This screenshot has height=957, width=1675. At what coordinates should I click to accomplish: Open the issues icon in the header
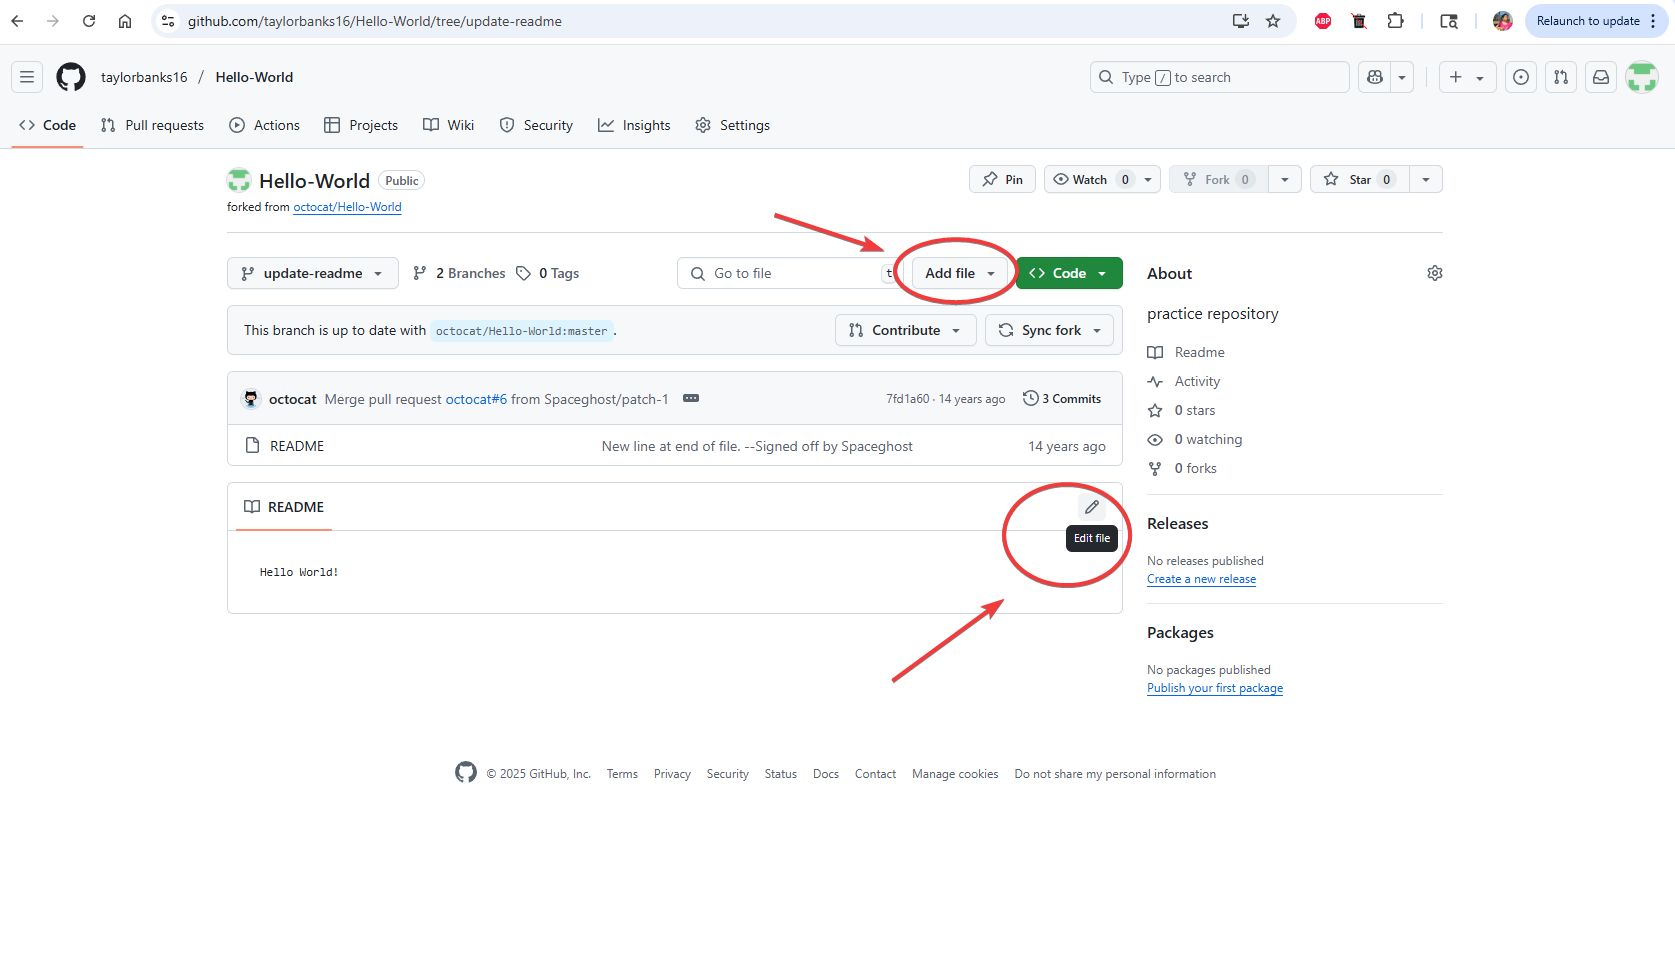pos(1521,77)
